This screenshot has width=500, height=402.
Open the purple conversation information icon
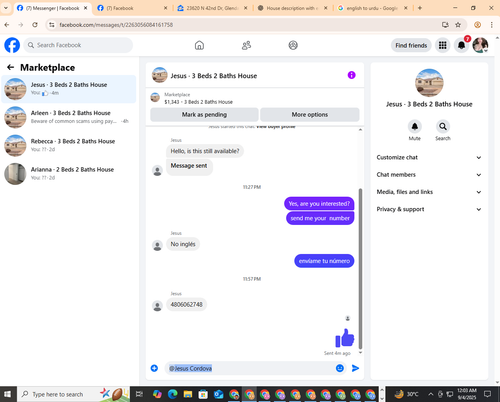[x=351, y=75]
